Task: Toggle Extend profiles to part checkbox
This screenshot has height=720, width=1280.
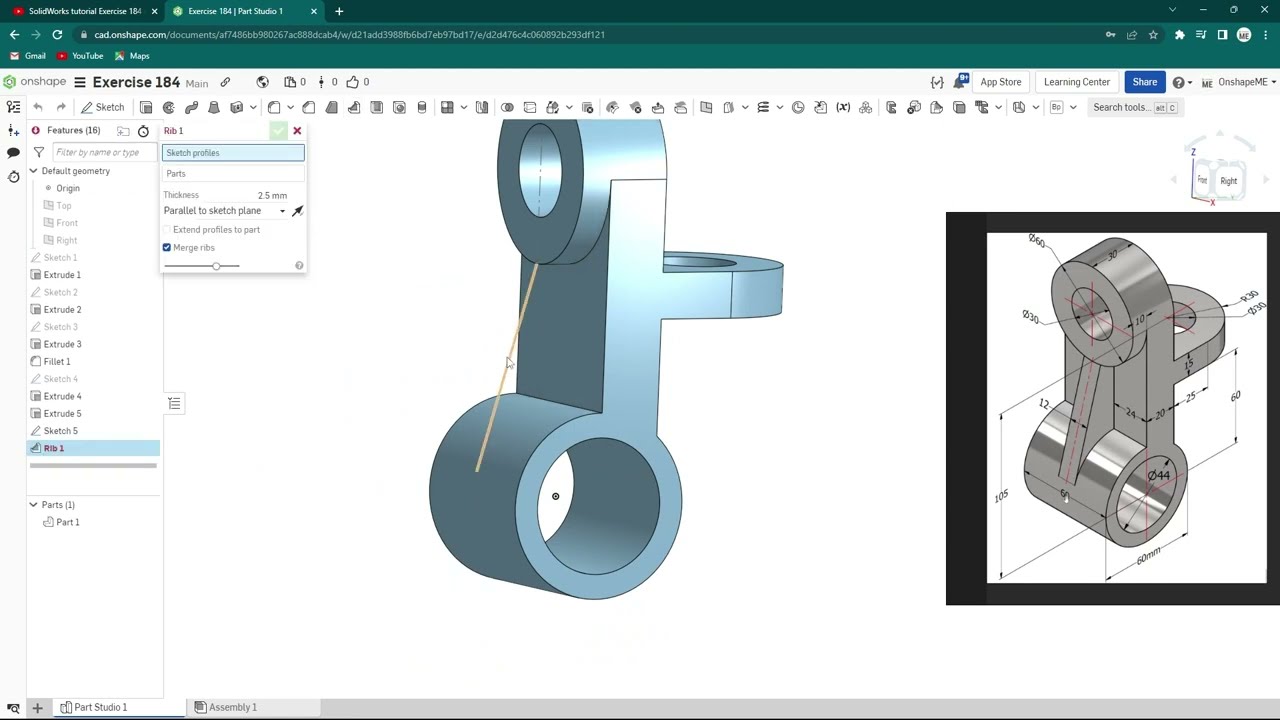Action: (167, 230)
